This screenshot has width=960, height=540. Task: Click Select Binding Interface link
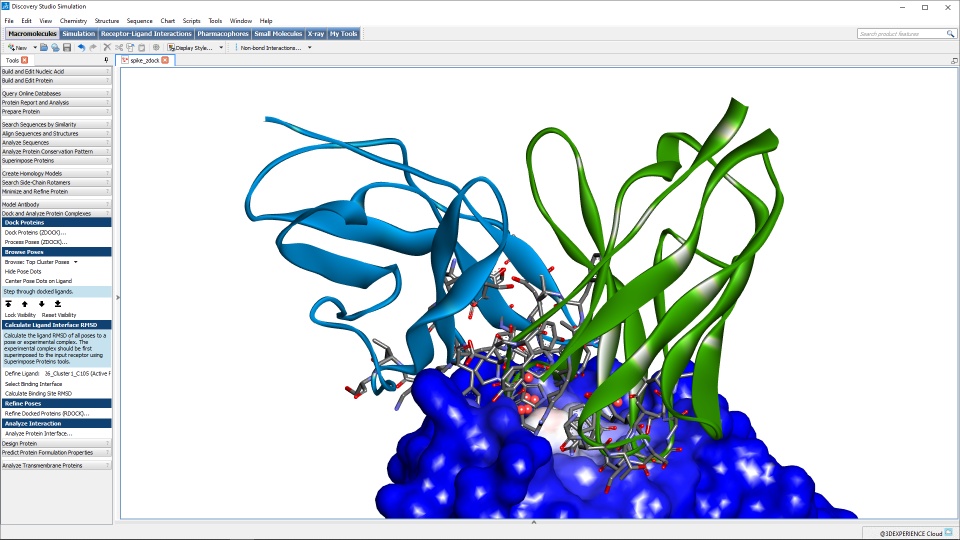34,384
